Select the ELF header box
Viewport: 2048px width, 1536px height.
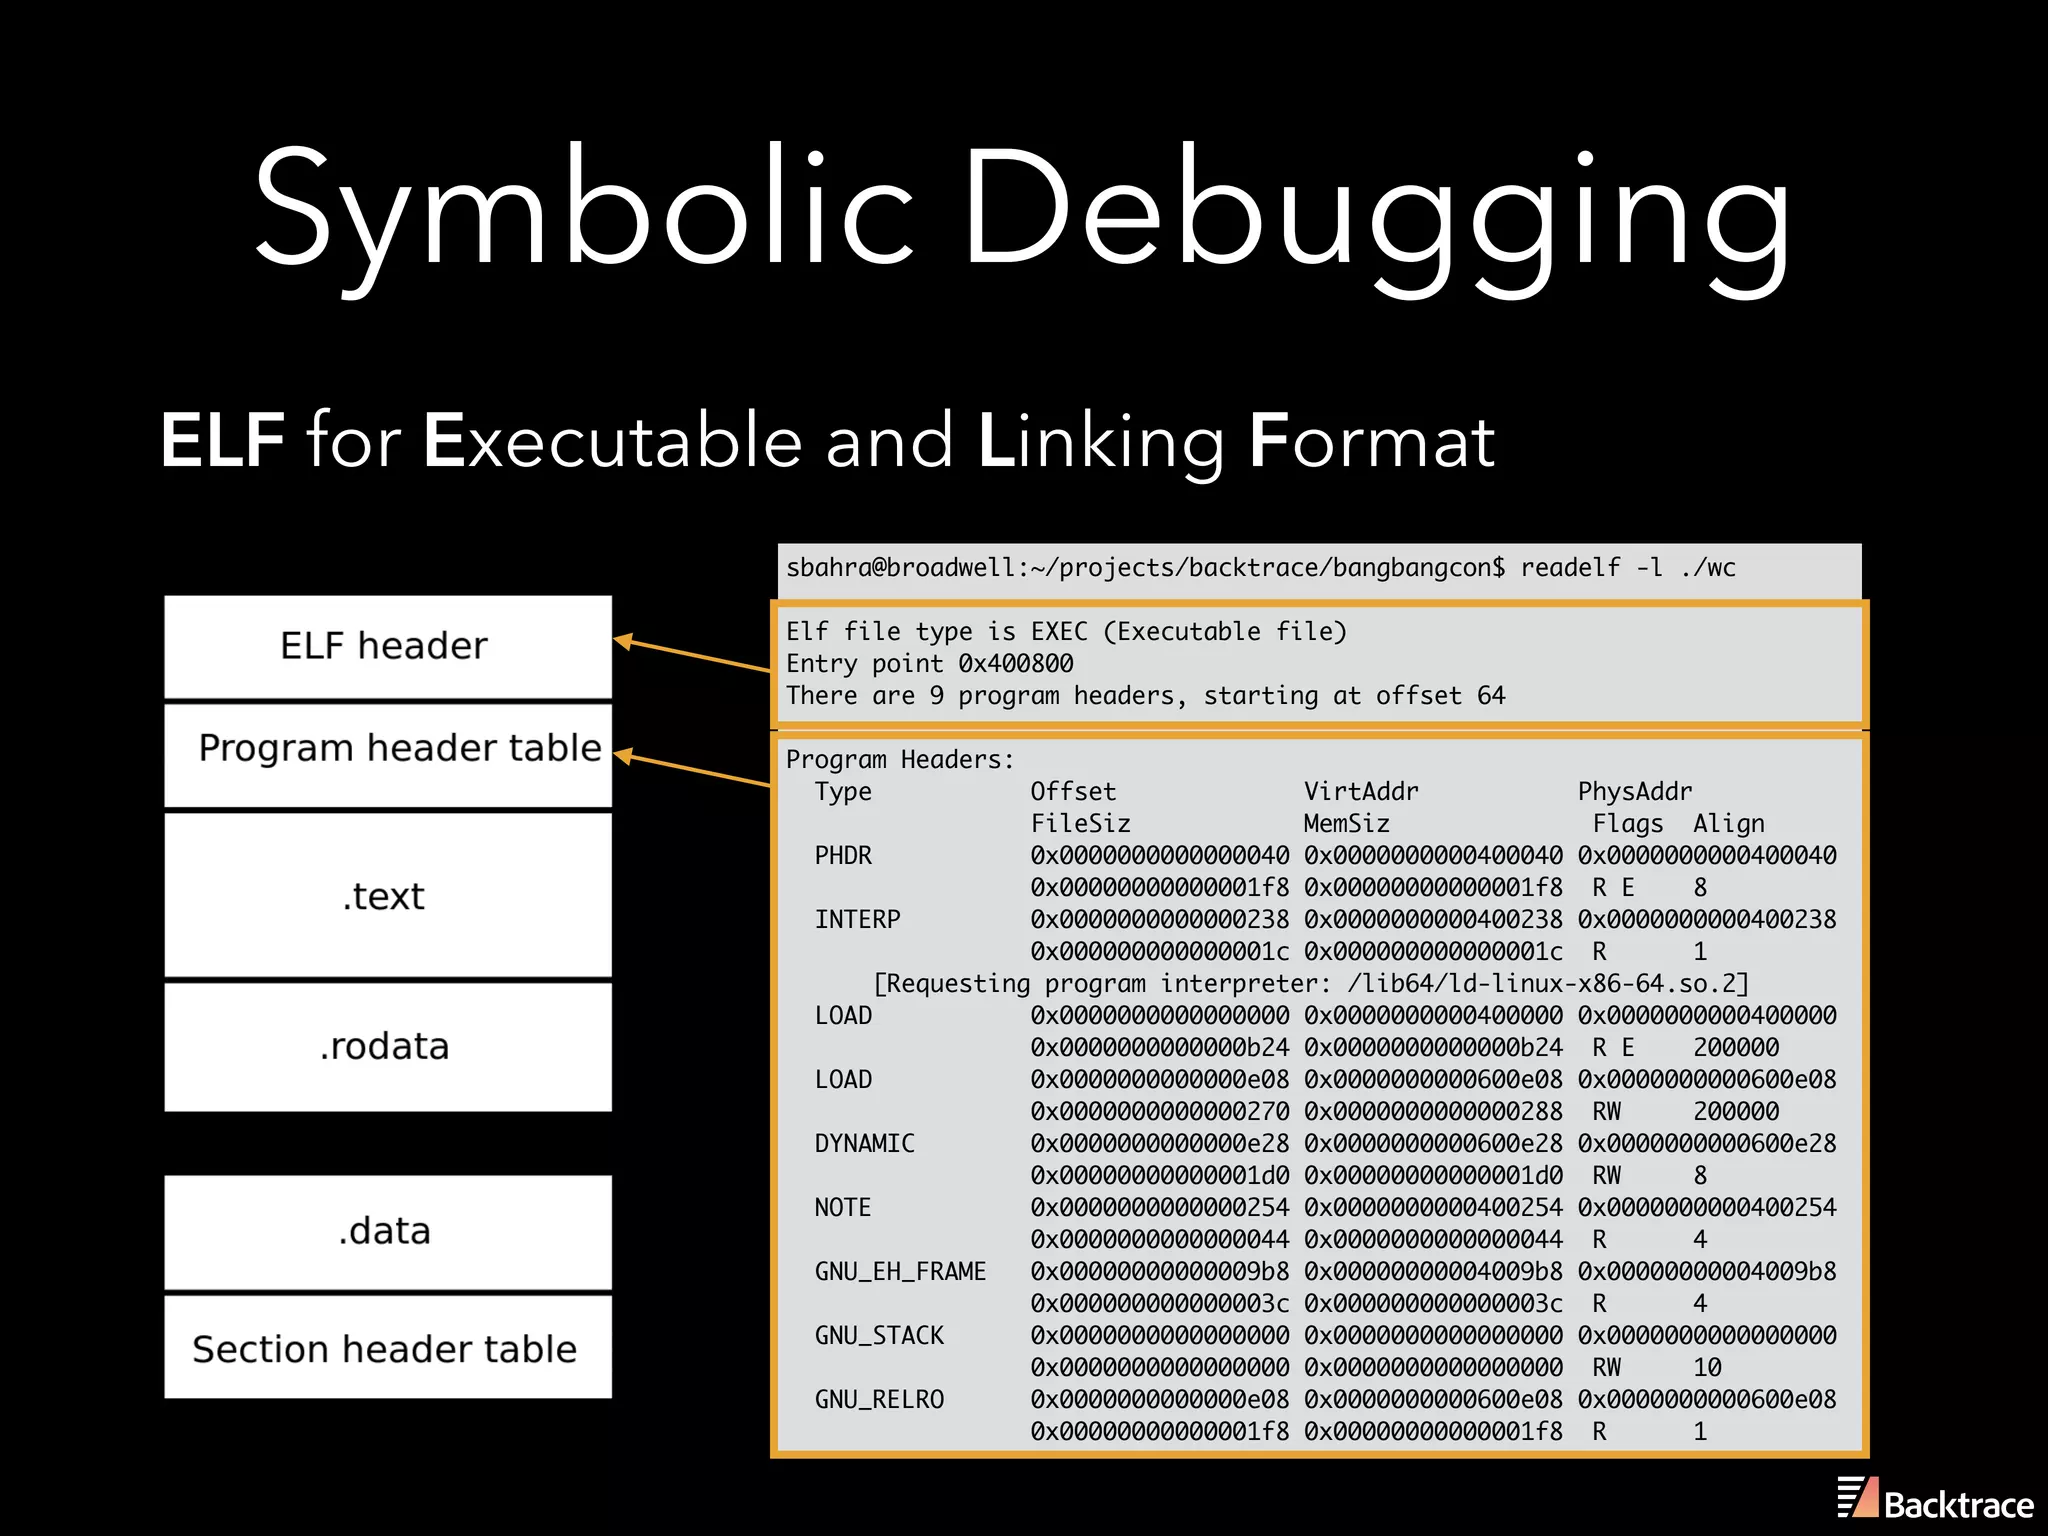pyautogui.click(x=388, y=647)
